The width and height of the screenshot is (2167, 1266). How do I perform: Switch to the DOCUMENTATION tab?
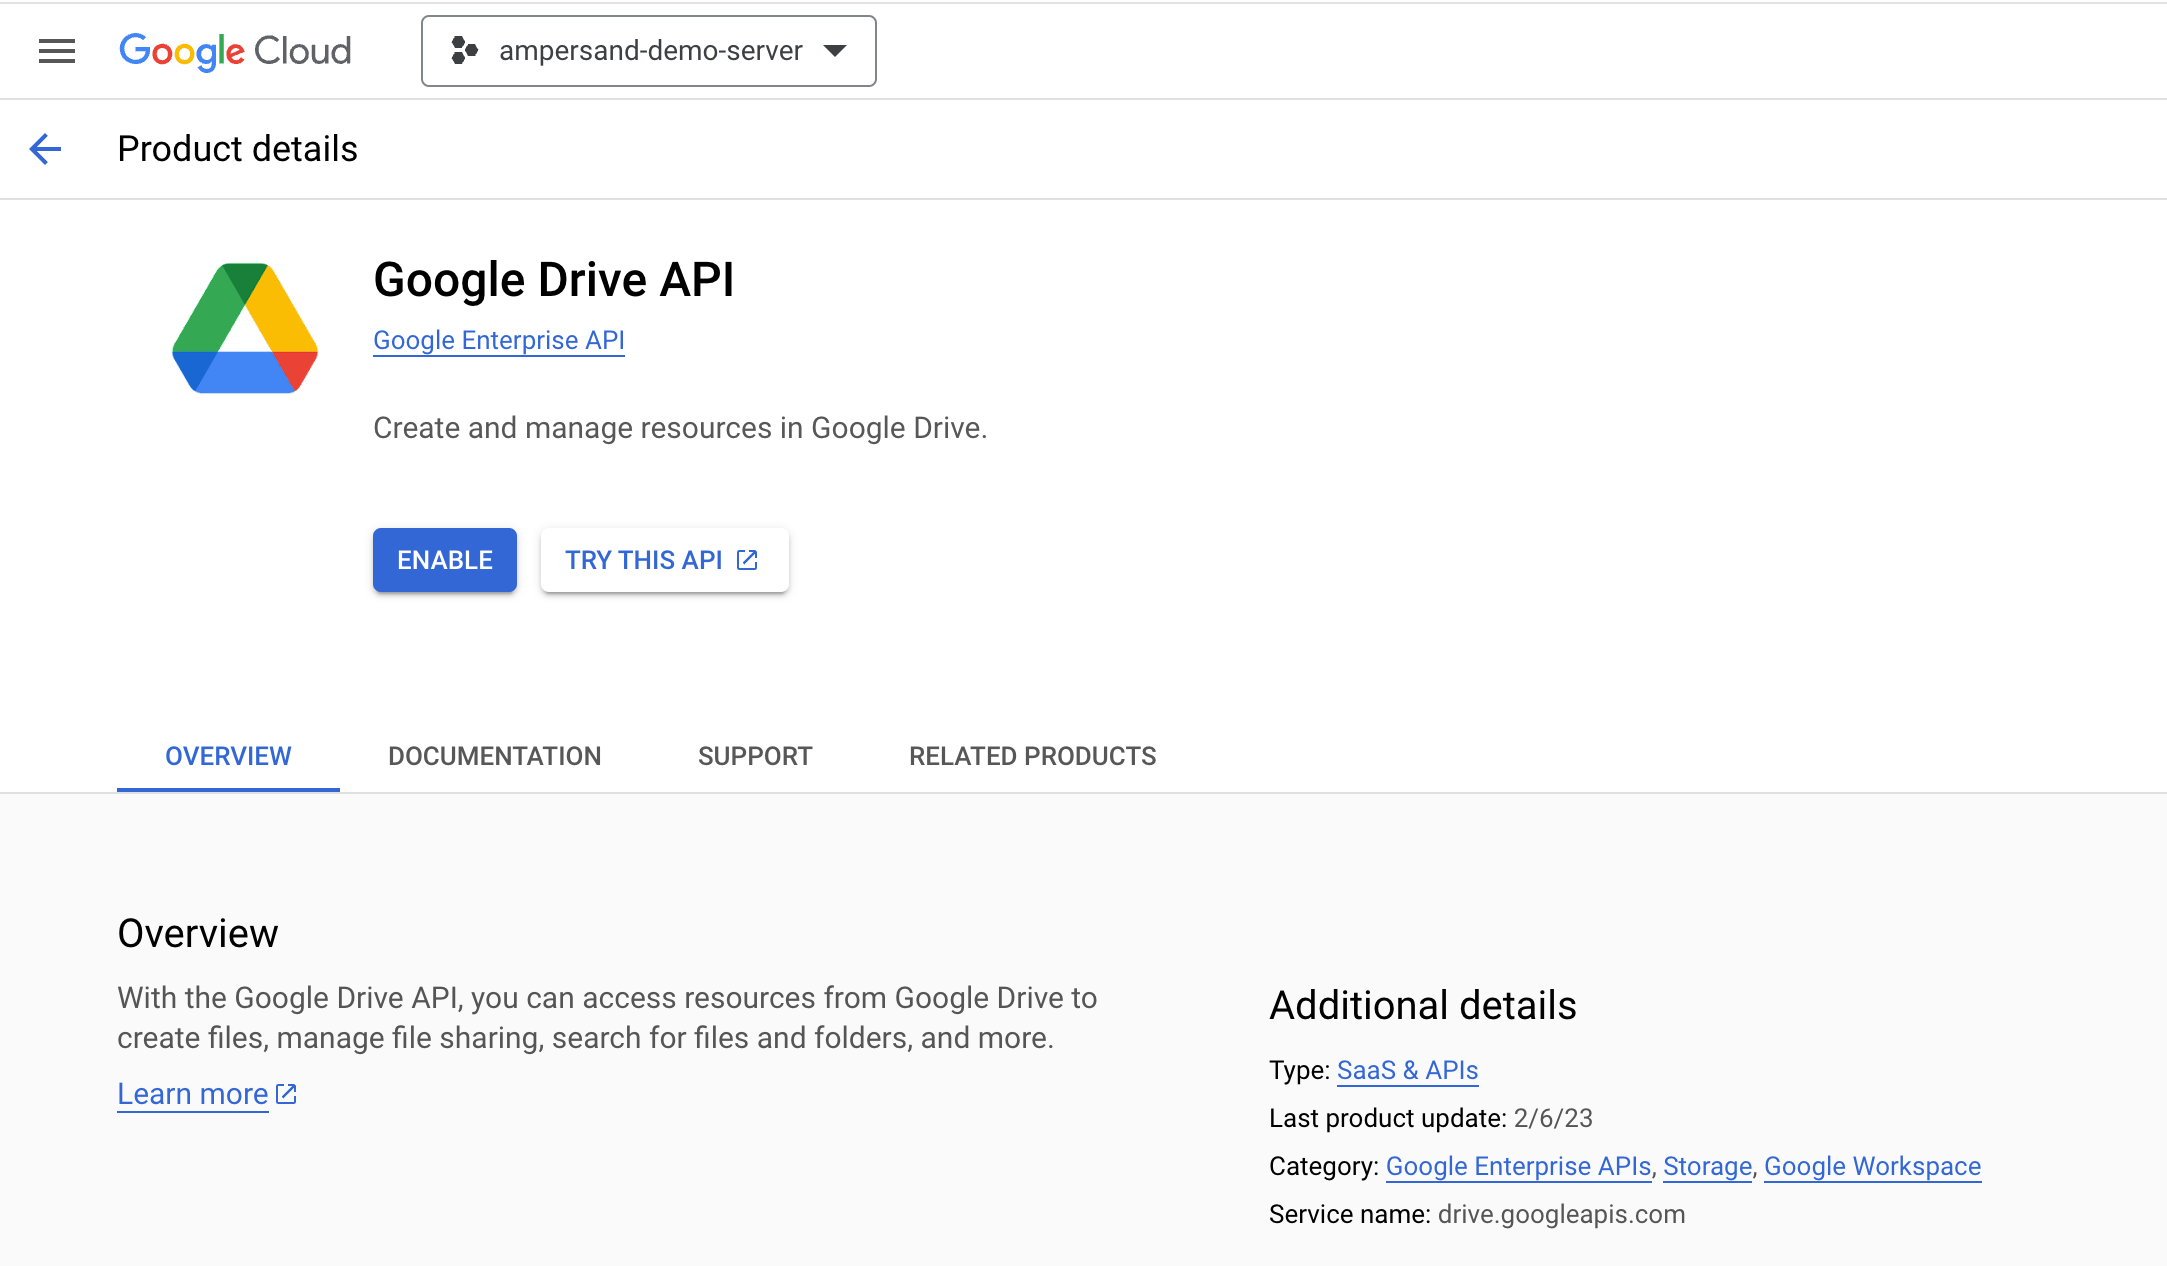point(494,756)
